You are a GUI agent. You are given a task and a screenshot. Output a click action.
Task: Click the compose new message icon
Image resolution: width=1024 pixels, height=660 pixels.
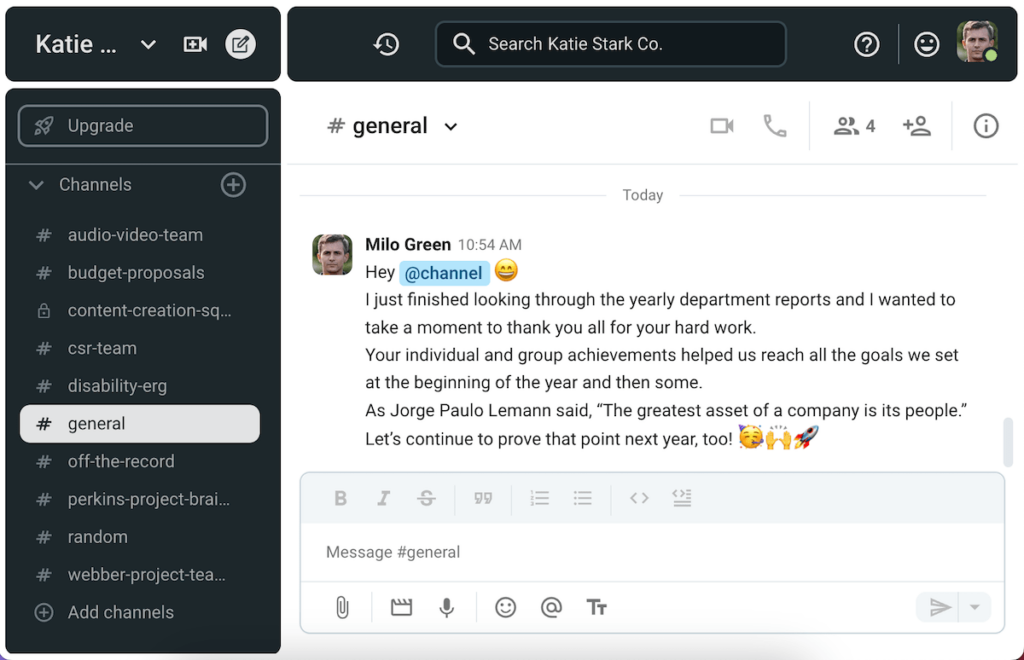[240, 44]
